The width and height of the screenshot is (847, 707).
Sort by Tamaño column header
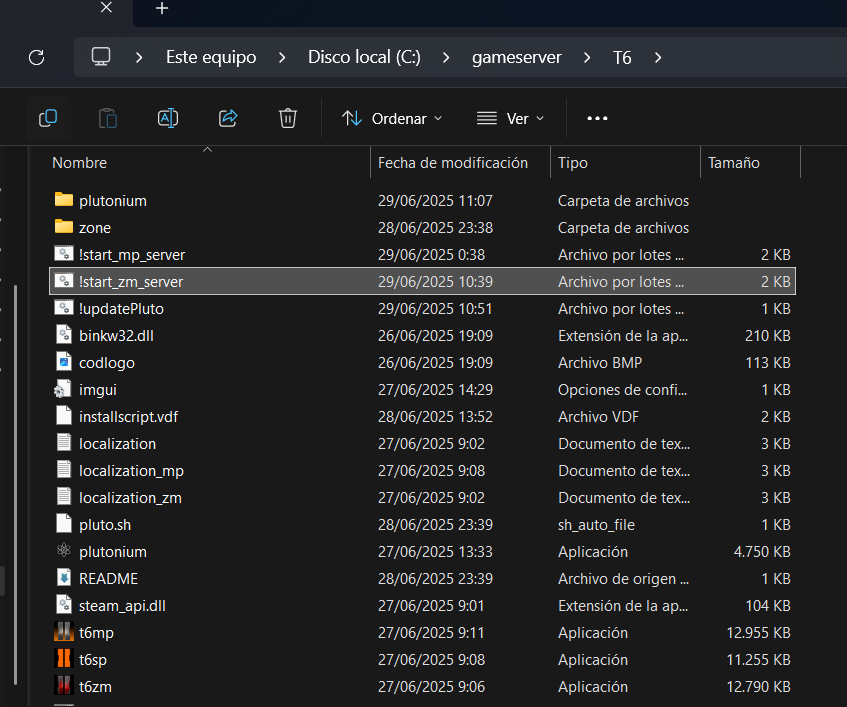coord(734,163)
